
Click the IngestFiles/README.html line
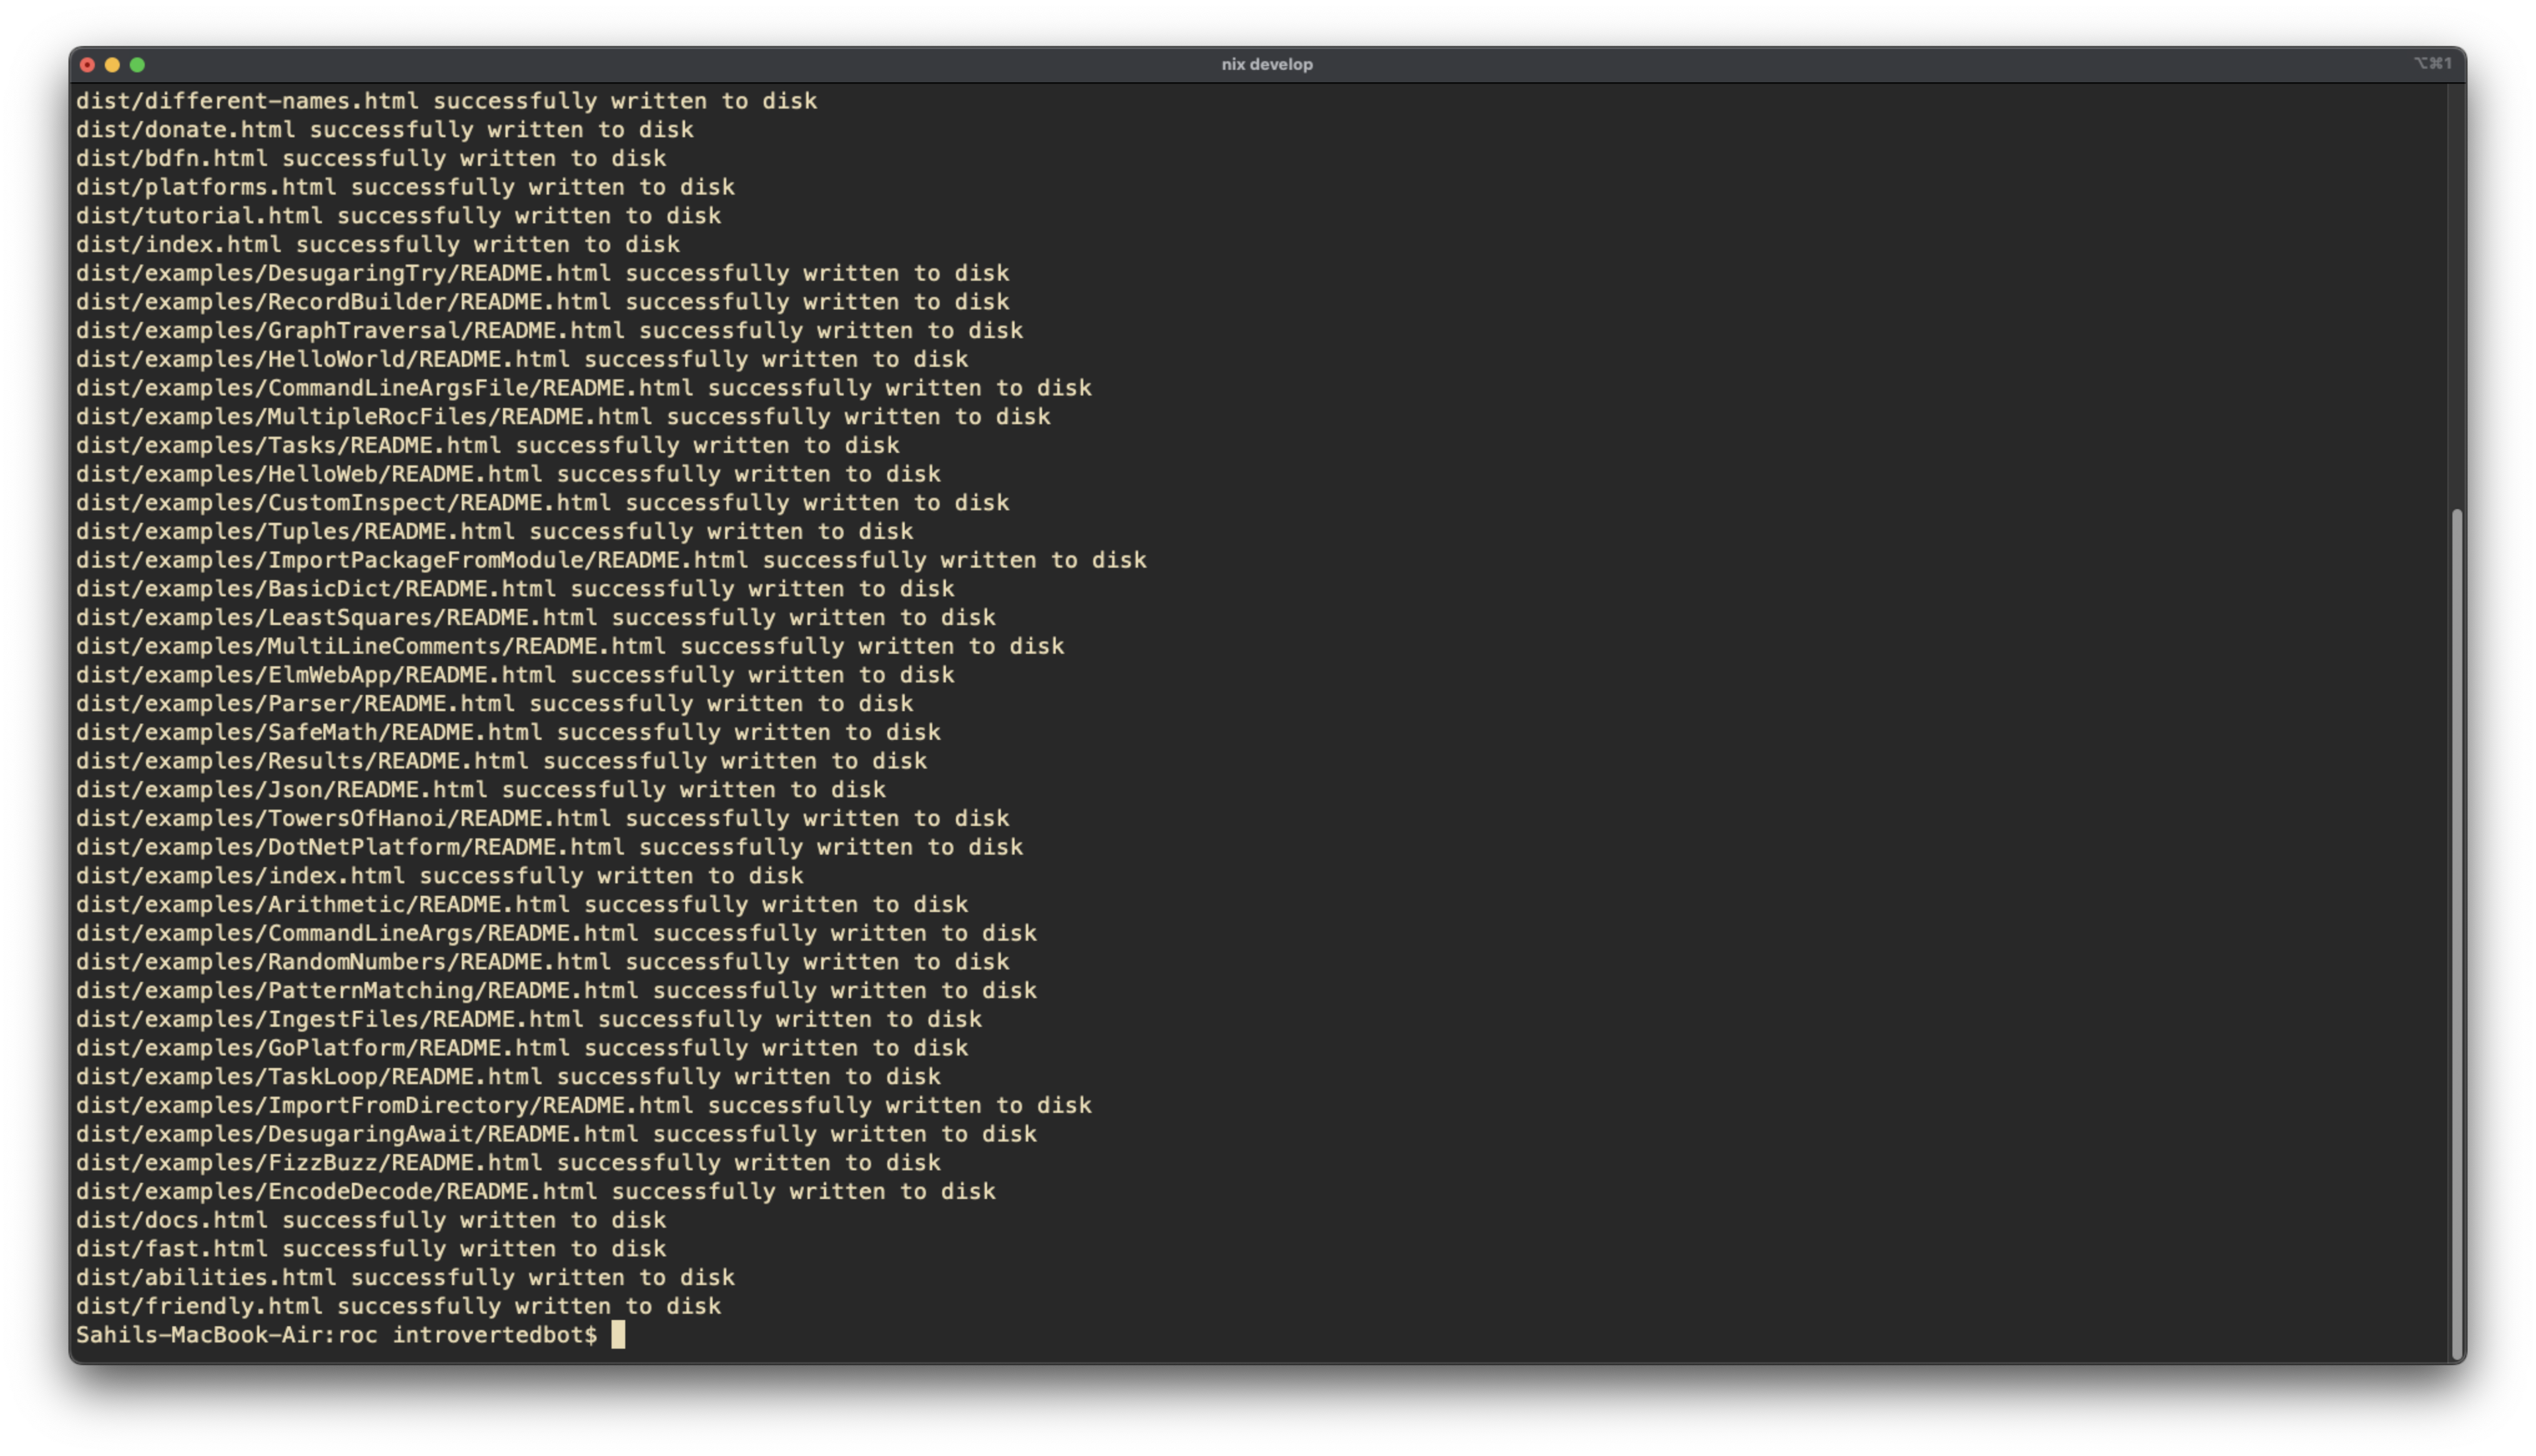[529, 1019]
